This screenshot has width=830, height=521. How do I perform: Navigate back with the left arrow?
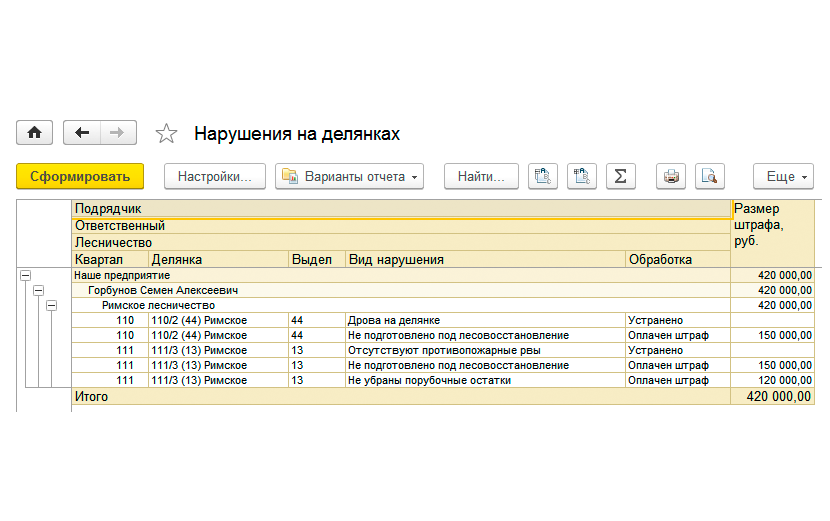click(x=82, y=132)
